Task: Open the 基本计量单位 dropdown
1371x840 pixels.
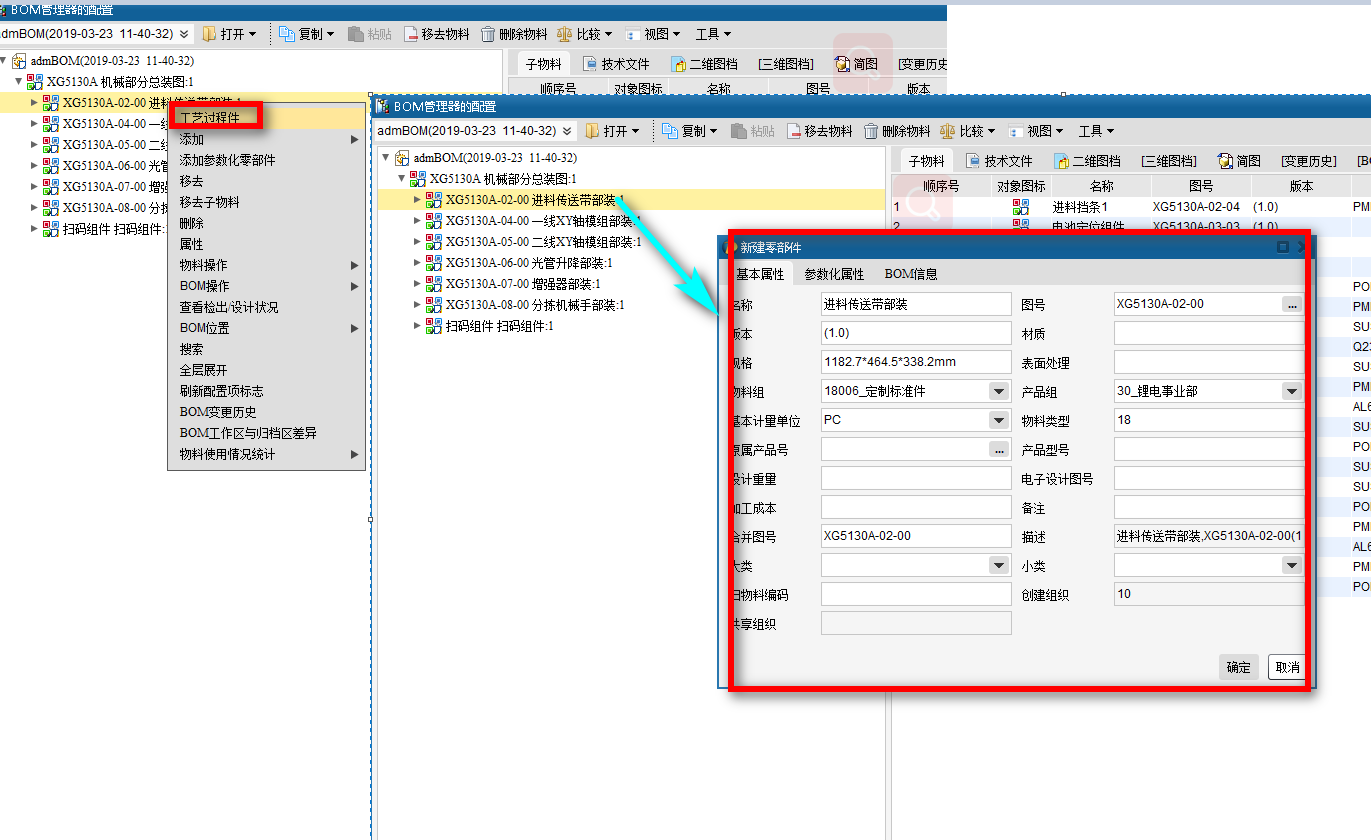Action: [x=998, y=420]
